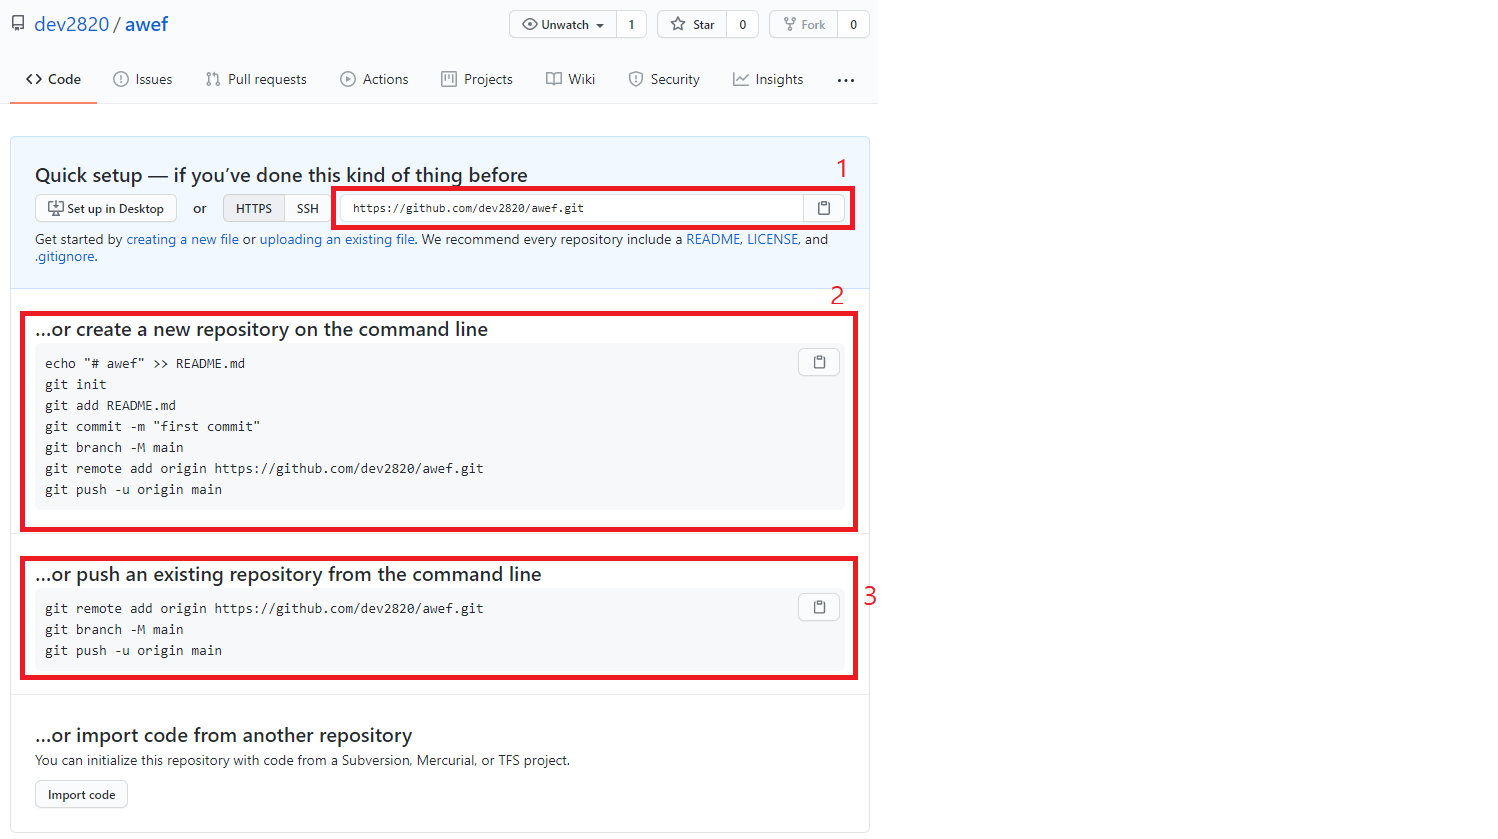This screenshot has height=839, width=1498.
Task: Click the 'git add README.md' command line
Action: click(x=110, y=405)
